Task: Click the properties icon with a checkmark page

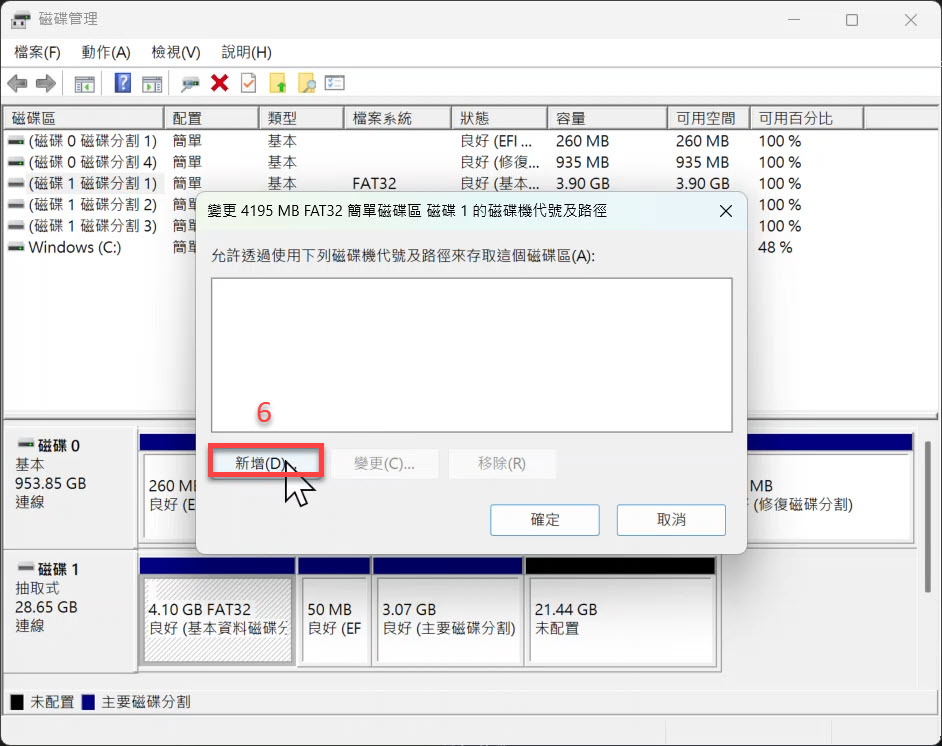Action: [248, 84]
